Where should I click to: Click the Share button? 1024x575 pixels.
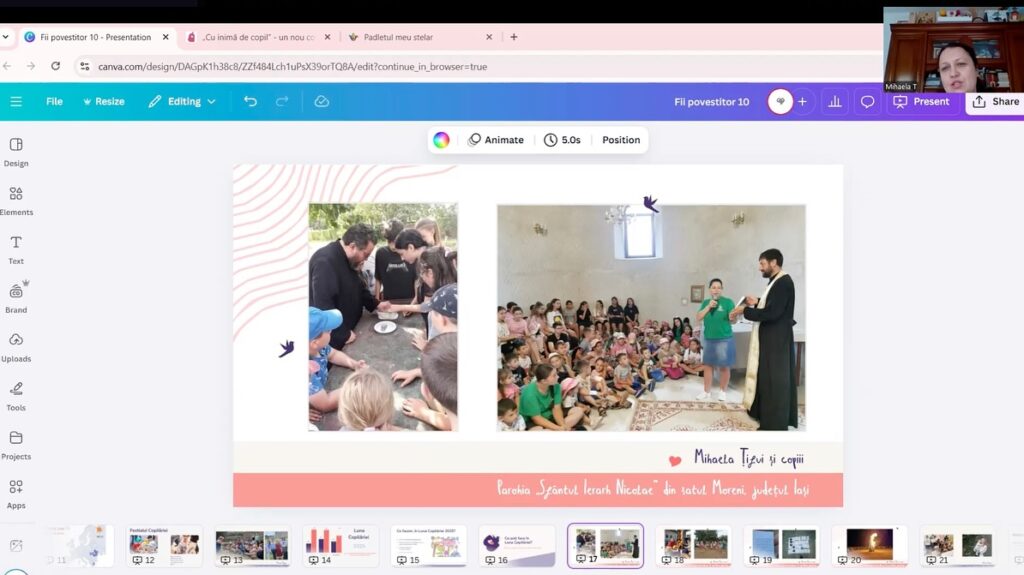(995, 101)
